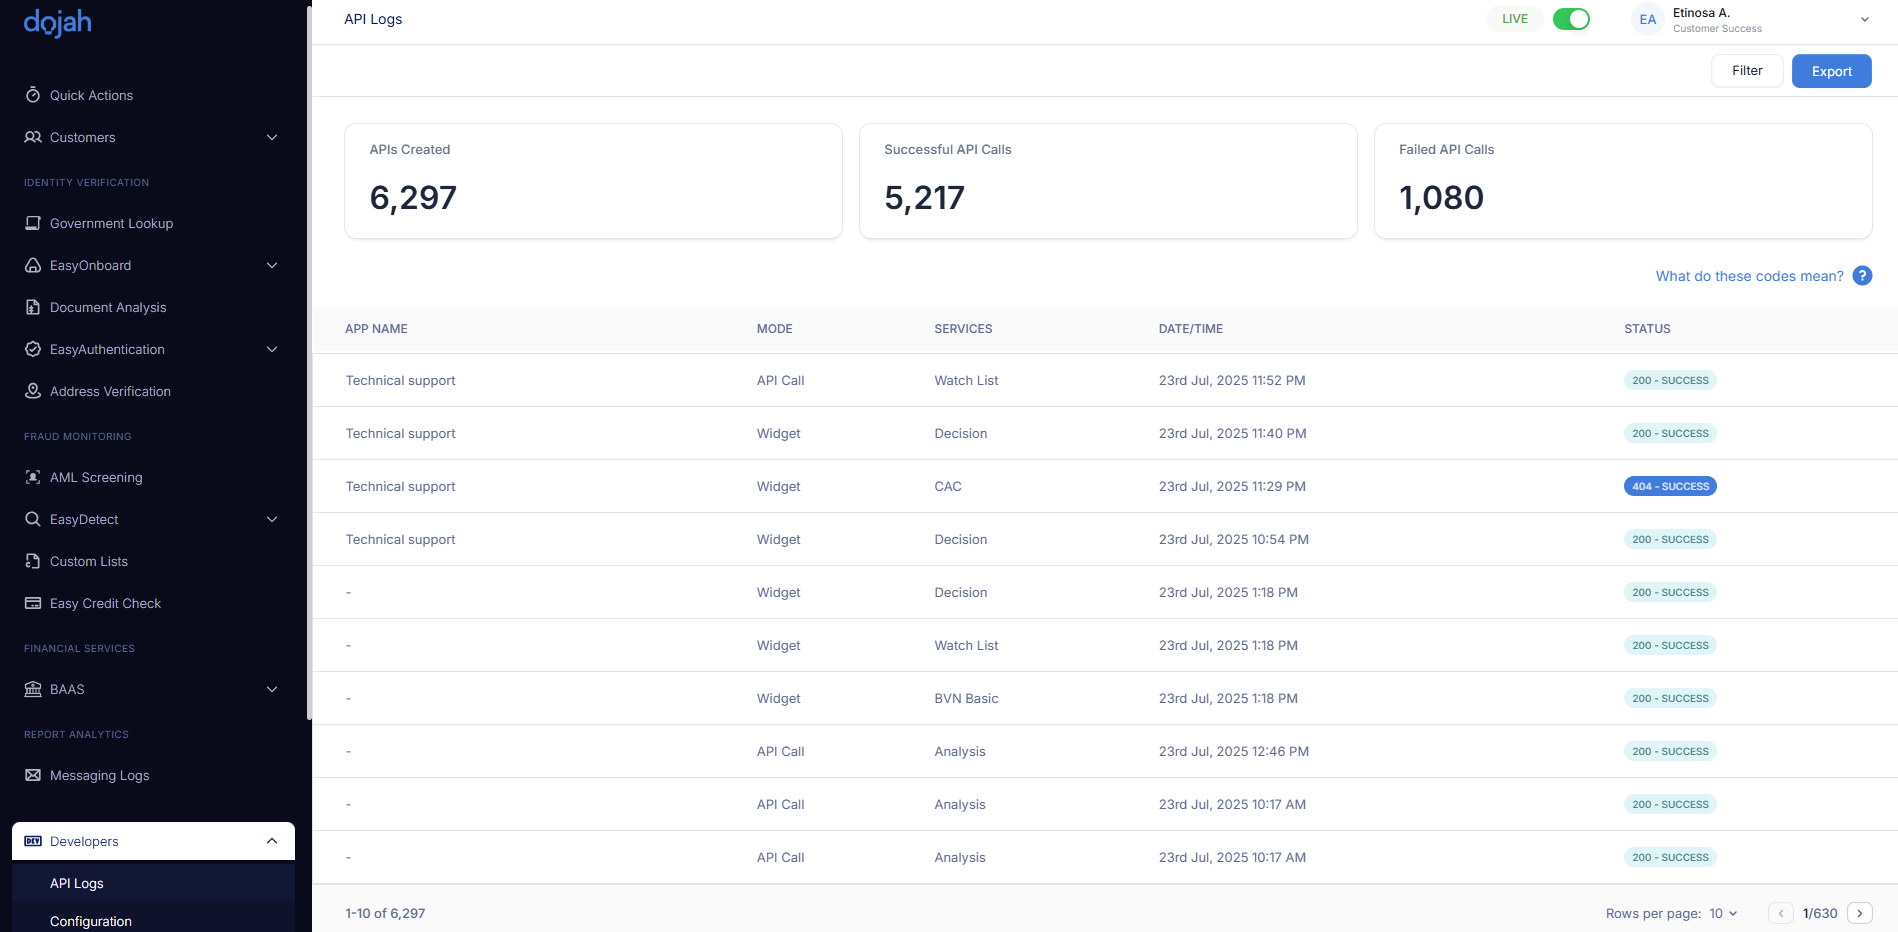1898x932 pixels.
Task: Collapse the Developers section
Action: point(271,841)
